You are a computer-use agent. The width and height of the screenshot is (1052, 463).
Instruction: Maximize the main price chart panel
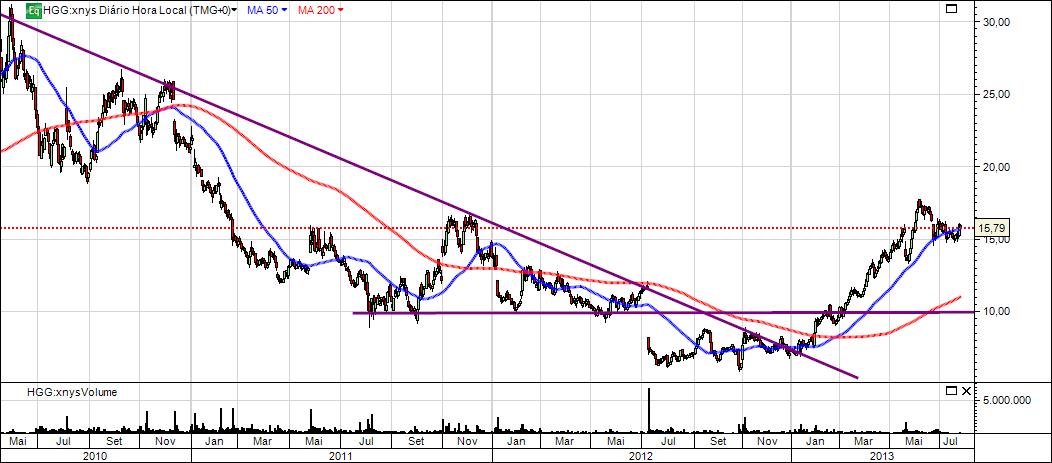click(951, 9)
